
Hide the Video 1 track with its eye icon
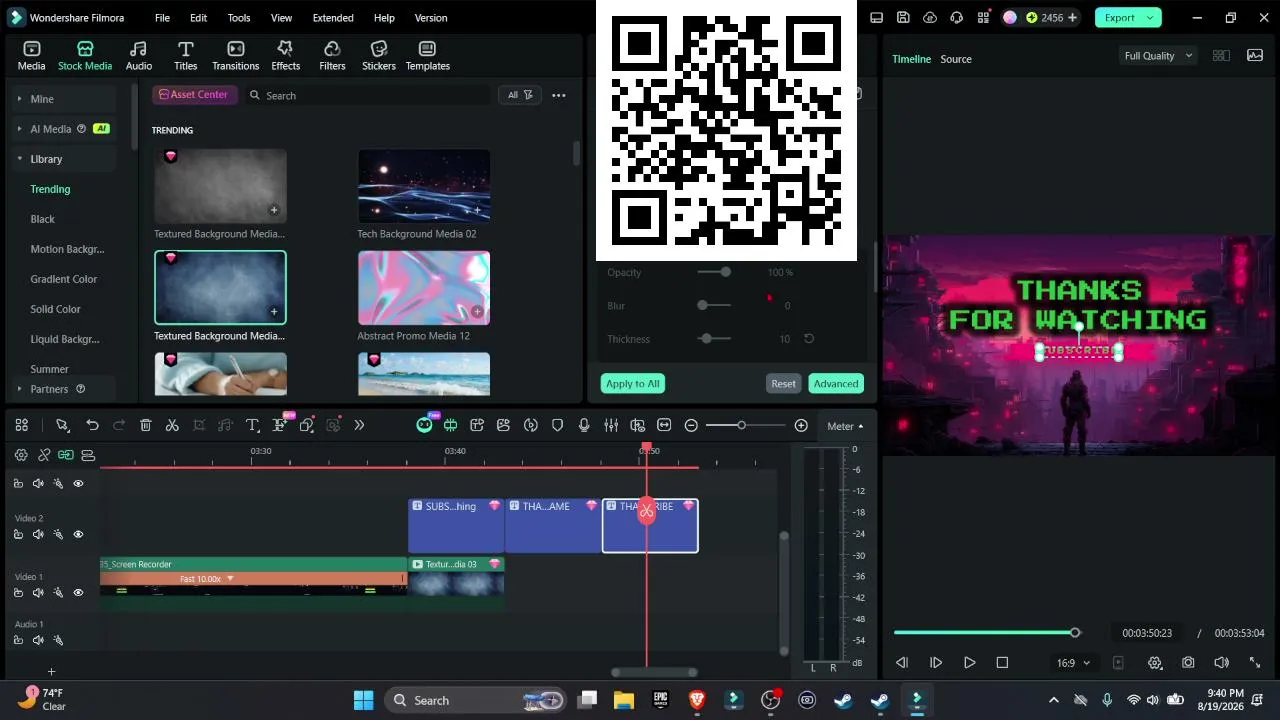pos(78,592)
